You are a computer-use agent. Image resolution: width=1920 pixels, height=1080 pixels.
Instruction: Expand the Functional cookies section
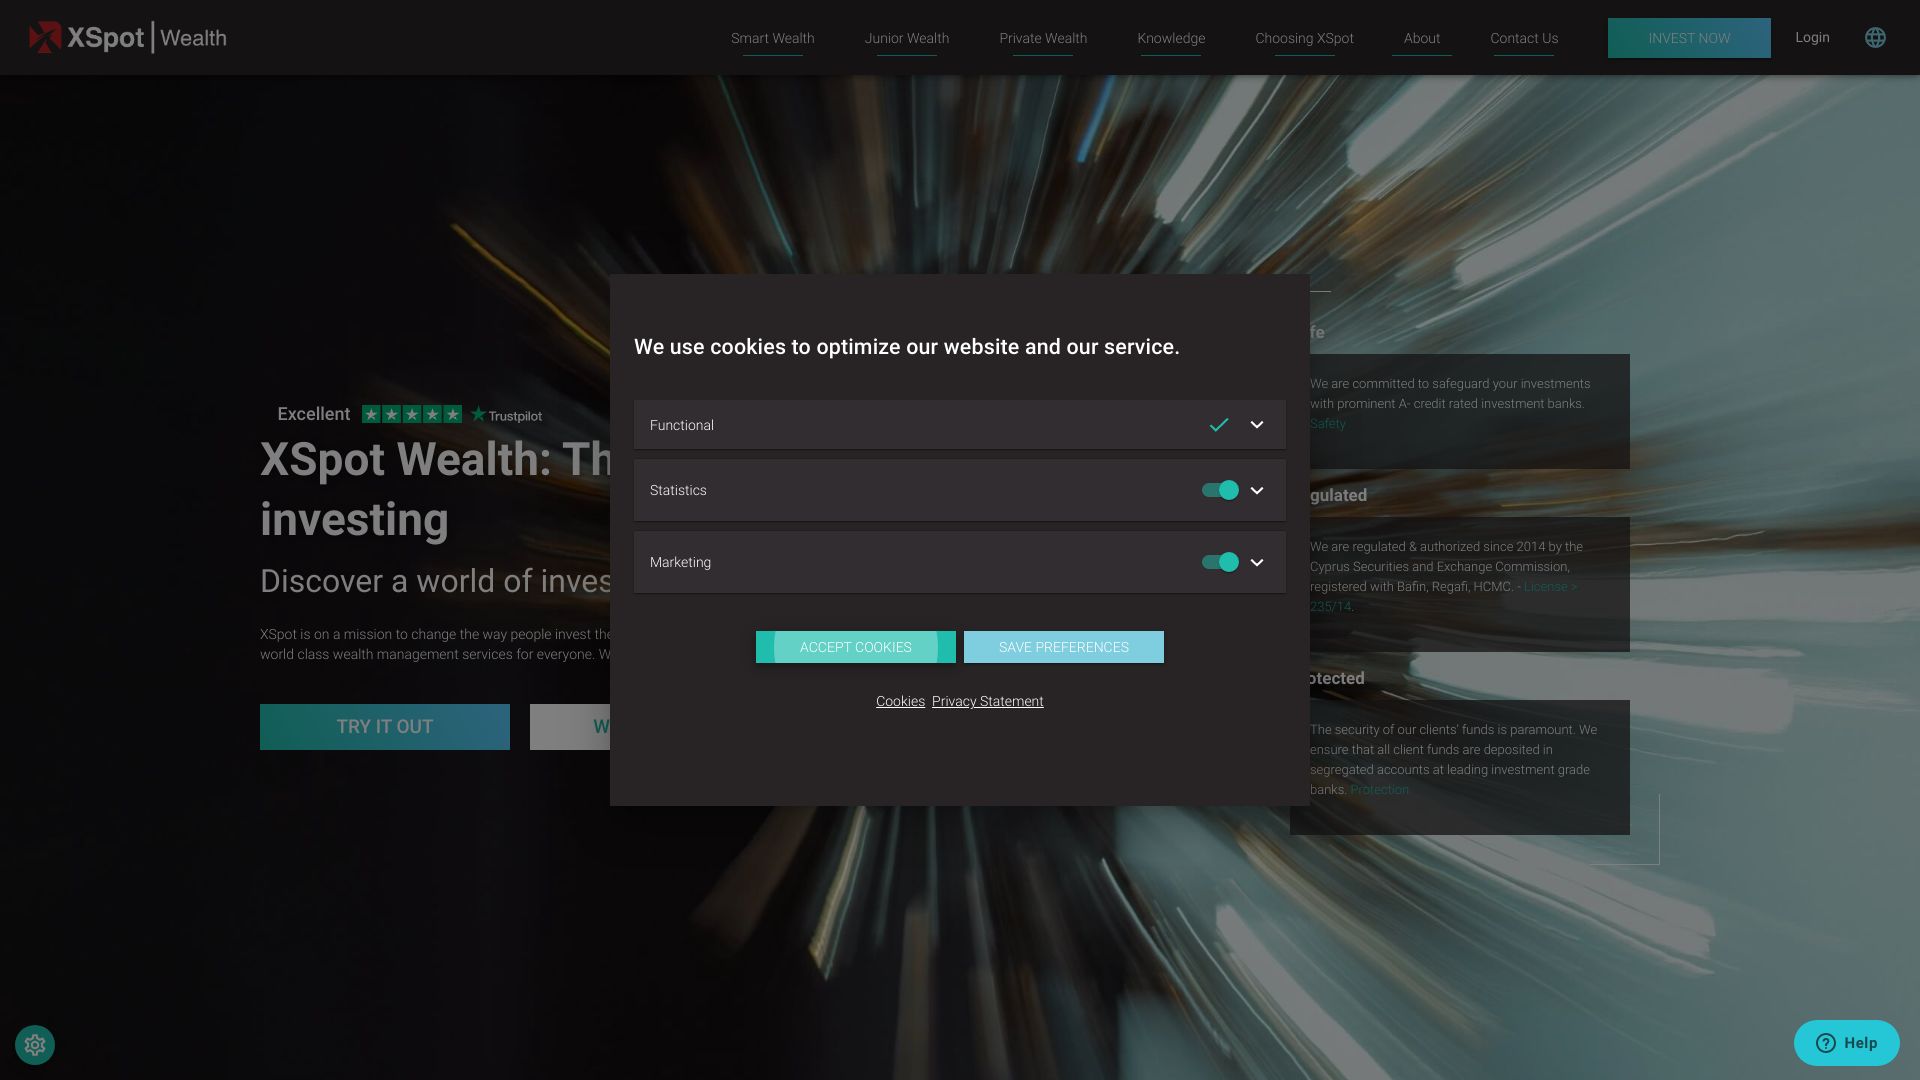(x=1257, y=425)
